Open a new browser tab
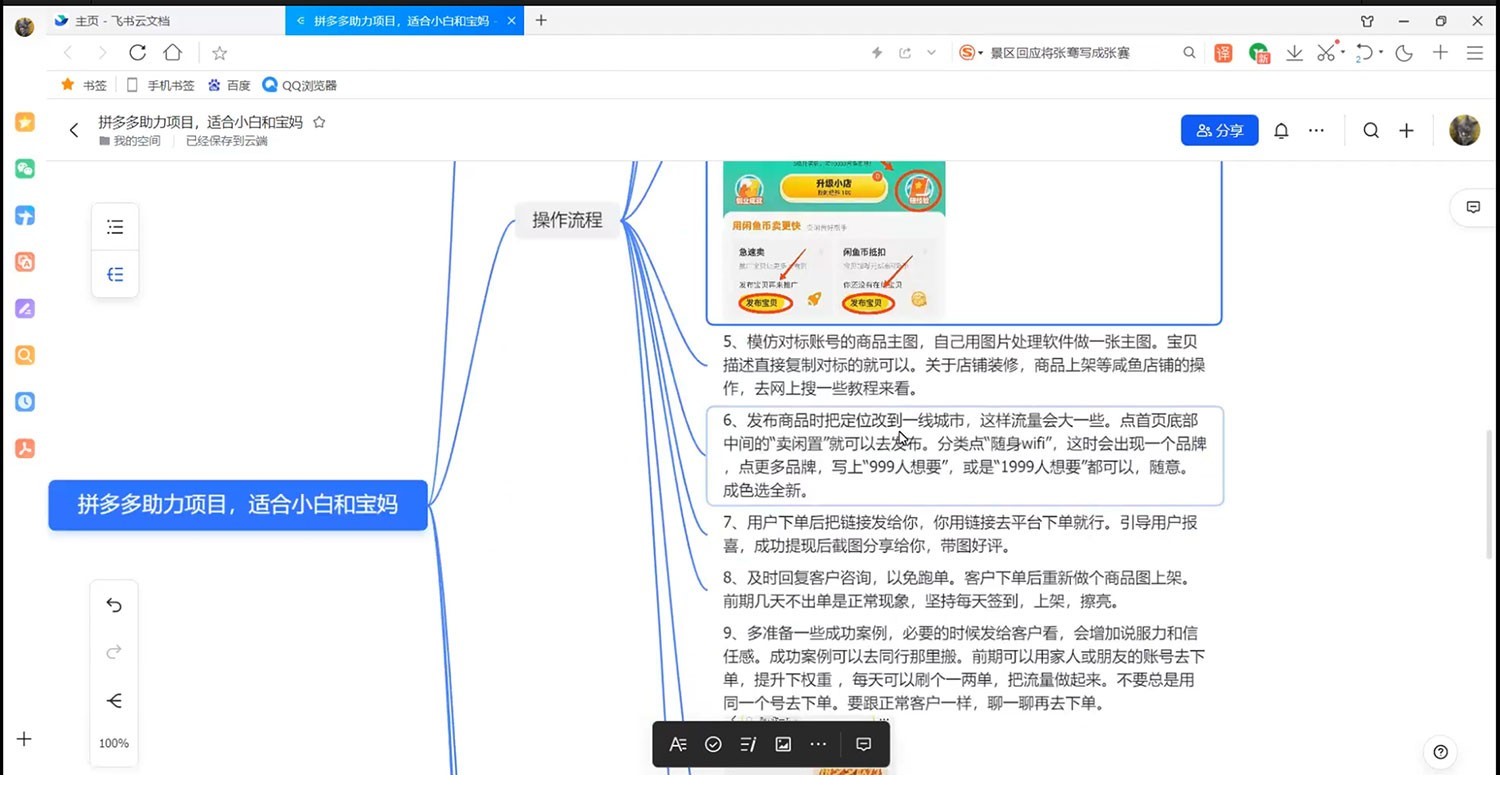Image resolution: width=1500 pixels, height=798 pixels. pyautogui.click(x=541, y=20)
